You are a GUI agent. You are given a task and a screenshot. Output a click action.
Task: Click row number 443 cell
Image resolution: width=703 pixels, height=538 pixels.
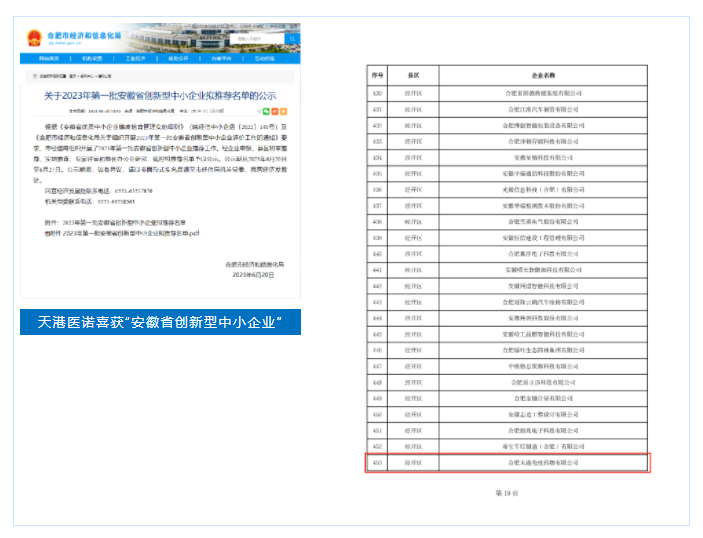pyautogui.click(x=377, y=302)
